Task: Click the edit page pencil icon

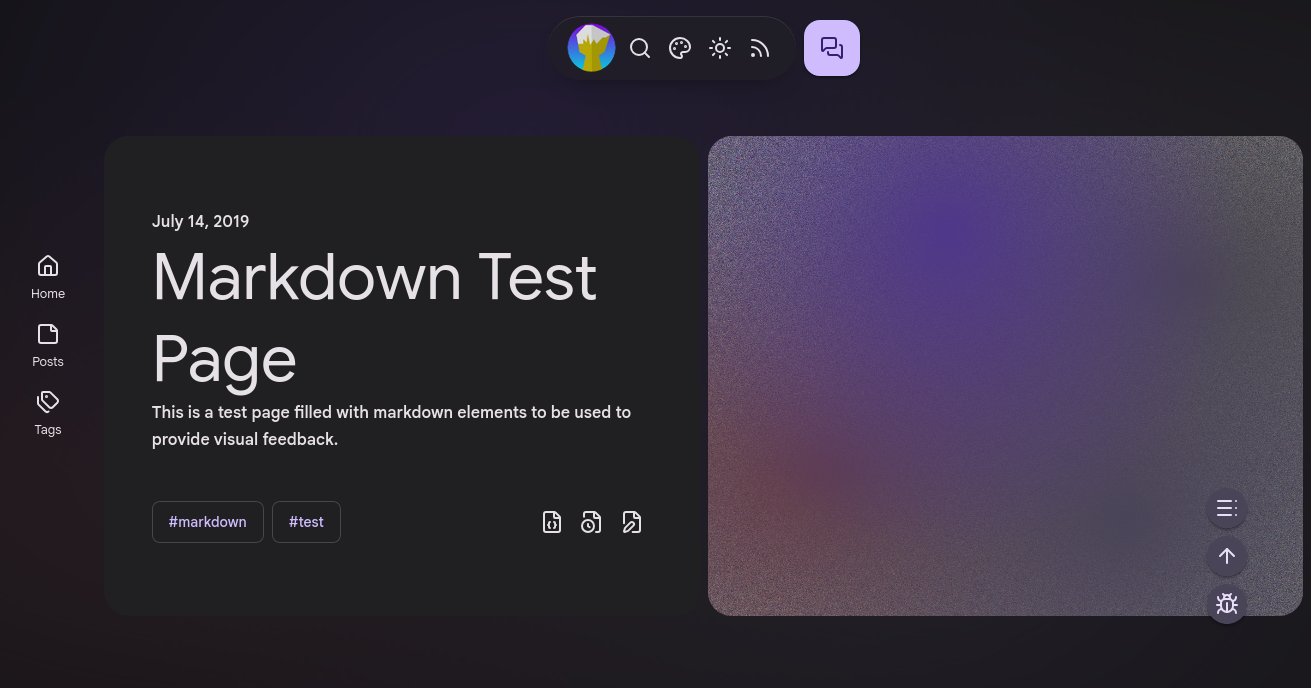Action: pos(631,522)
